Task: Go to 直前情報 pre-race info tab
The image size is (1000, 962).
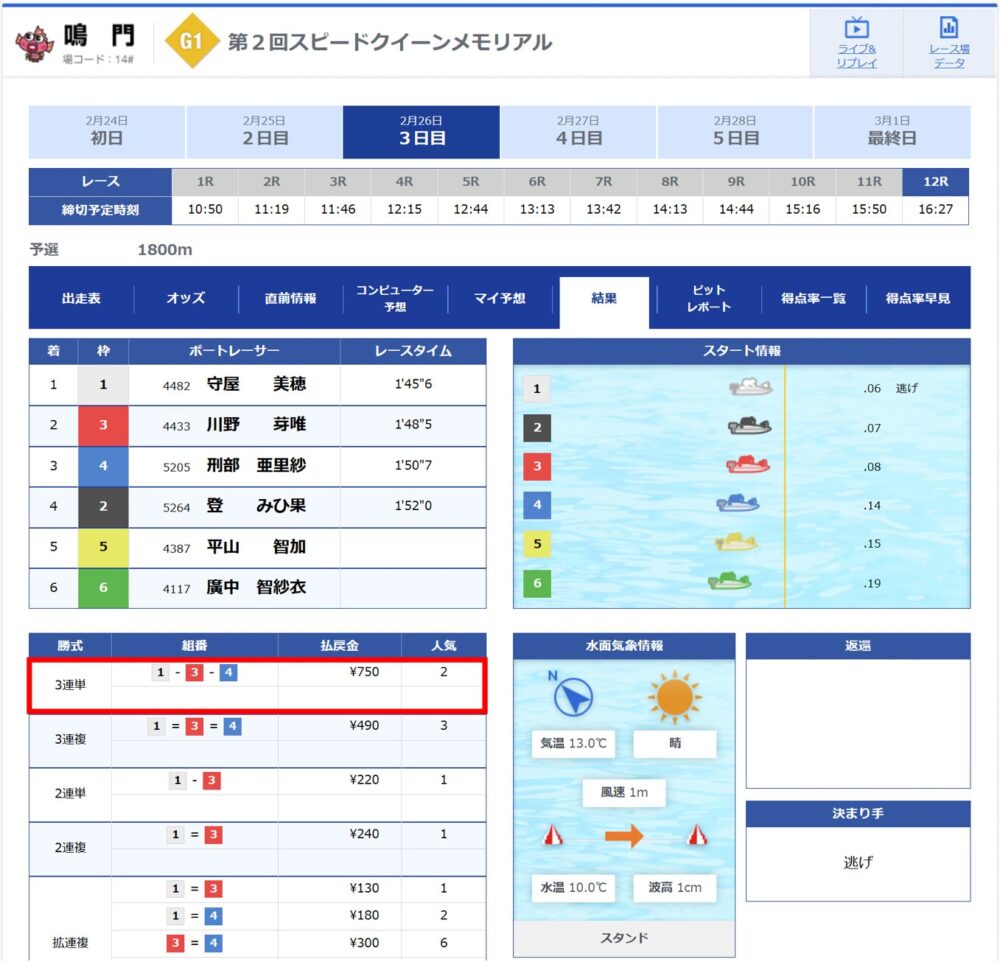Action: click(290, 298)
